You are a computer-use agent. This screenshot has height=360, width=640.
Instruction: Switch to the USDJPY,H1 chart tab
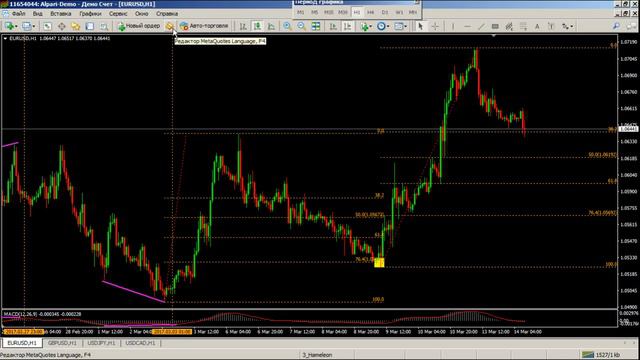pyautogui.click(x=101, y=343)
